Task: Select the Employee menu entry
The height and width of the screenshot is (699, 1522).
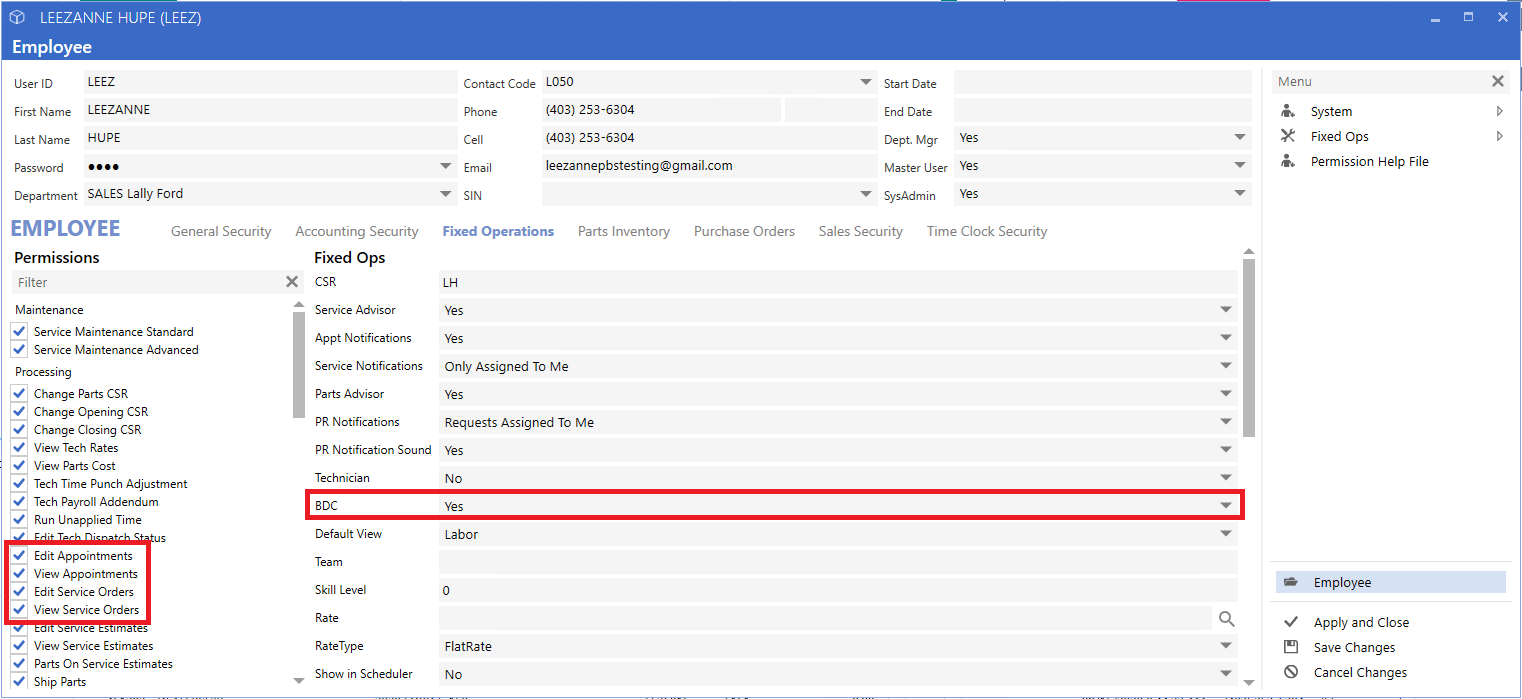Action: [x=1391, y=582]
